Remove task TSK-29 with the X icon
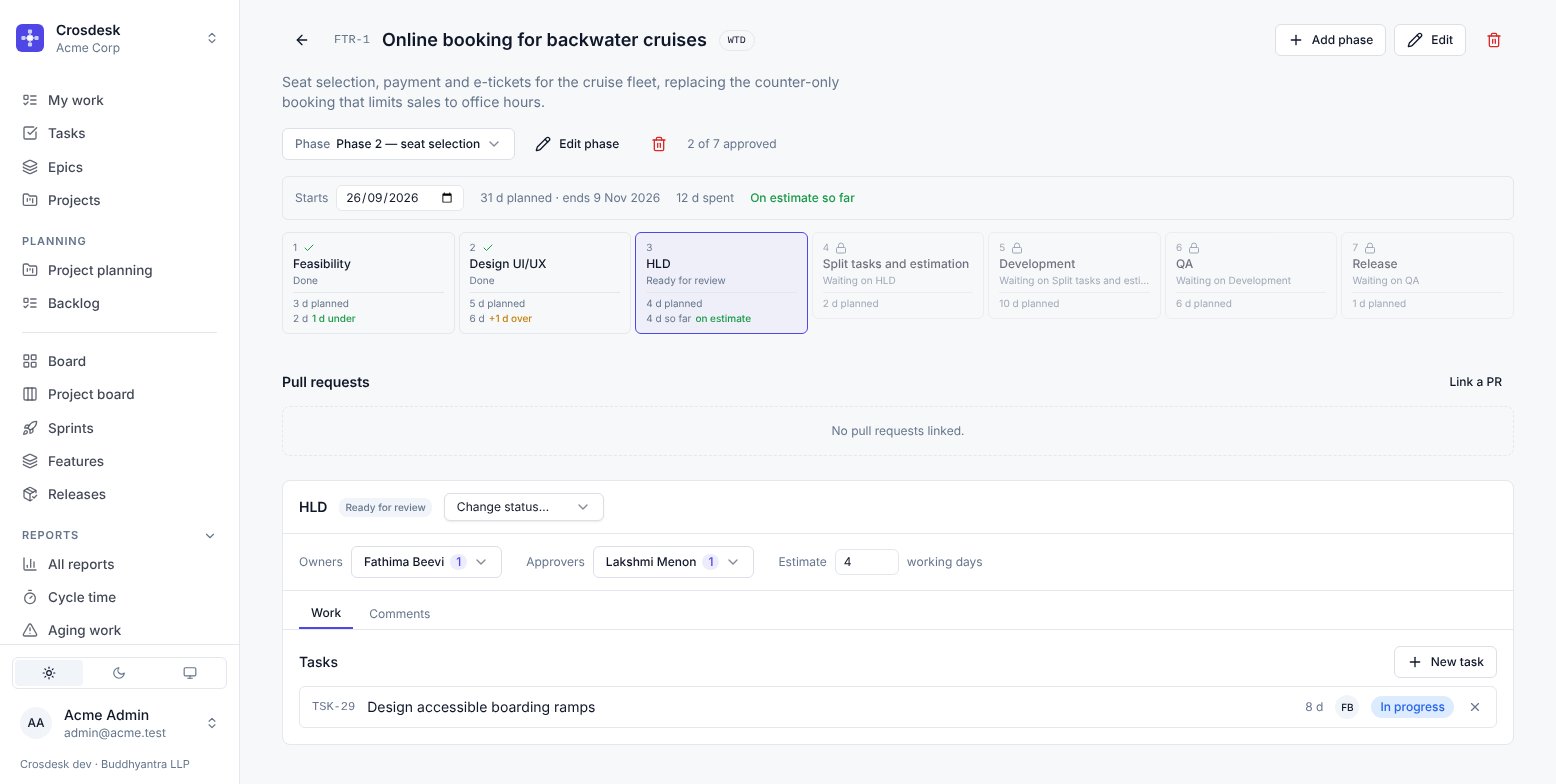Screen dimensions: 1556x784 click(x=1474, y=707)
